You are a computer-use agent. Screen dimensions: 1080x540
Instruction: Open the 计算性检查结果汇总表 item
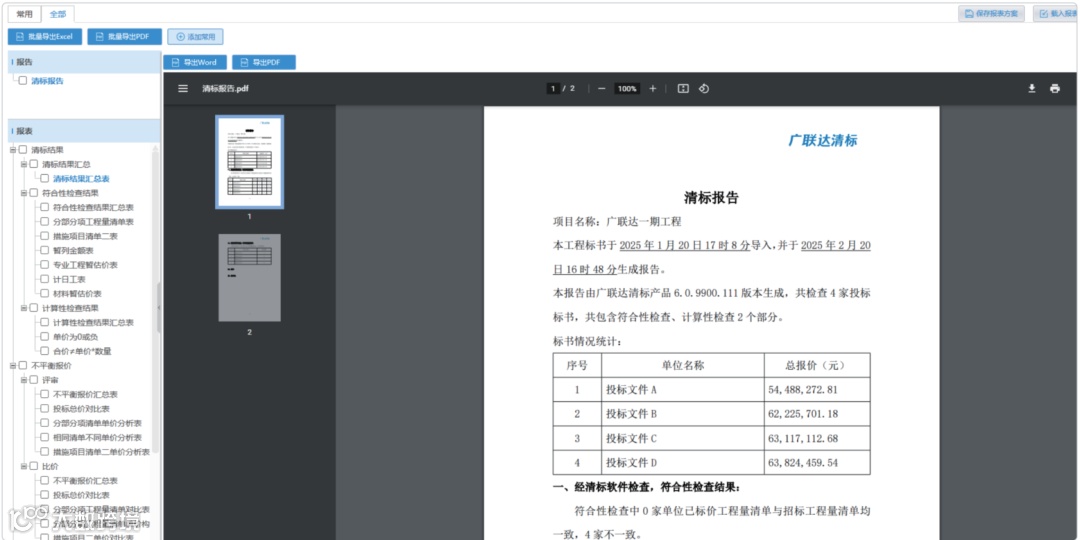pos(93,322)
